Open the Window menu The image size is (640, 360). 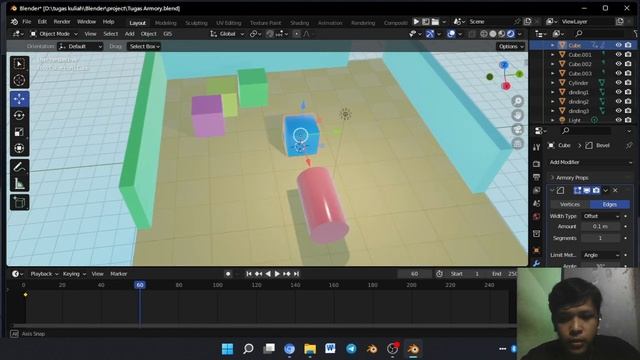(86, 22)
